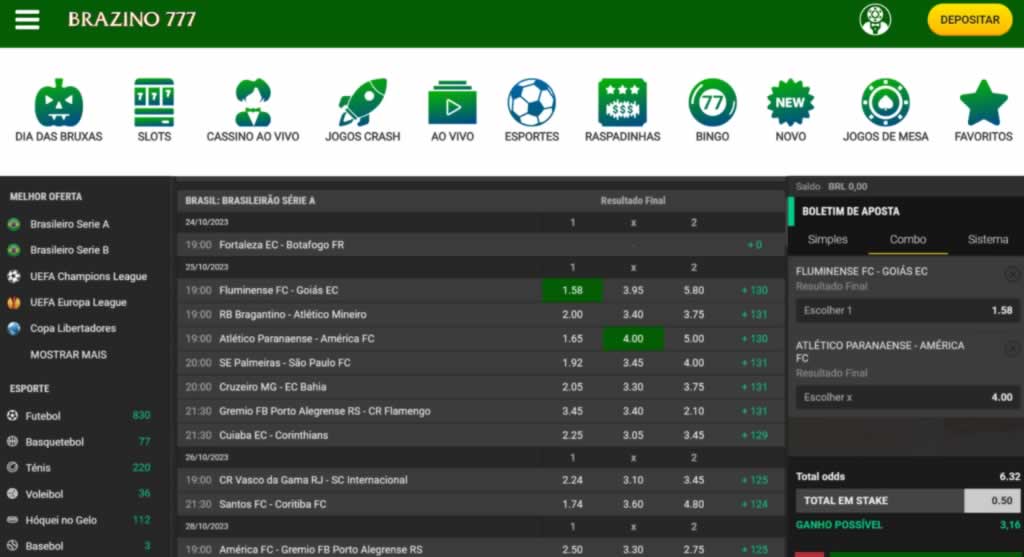Select Brasileiro Serie B in sidebar

[69, 250]
